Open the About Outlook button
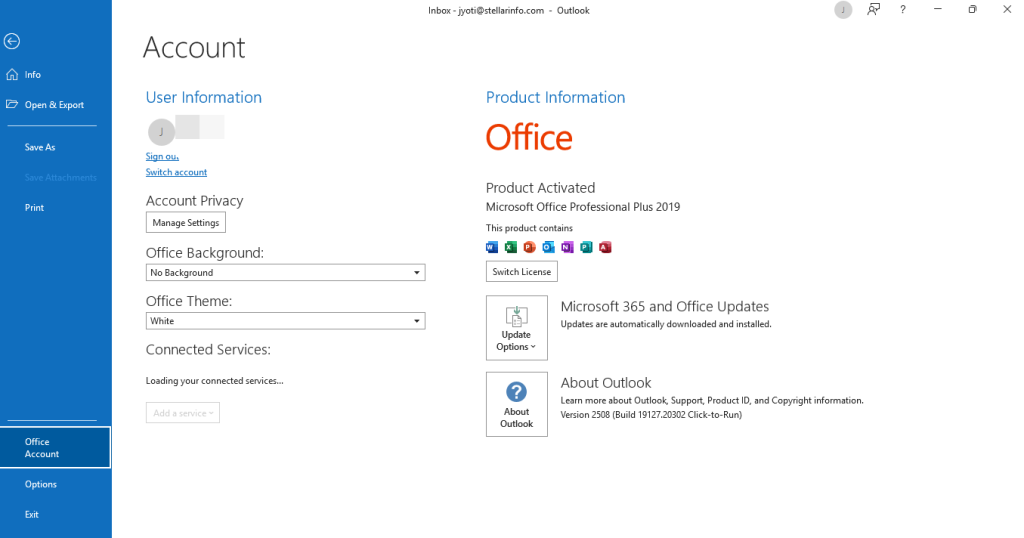Viewport: 1024px width, 538px height. (x=517, y=404)
